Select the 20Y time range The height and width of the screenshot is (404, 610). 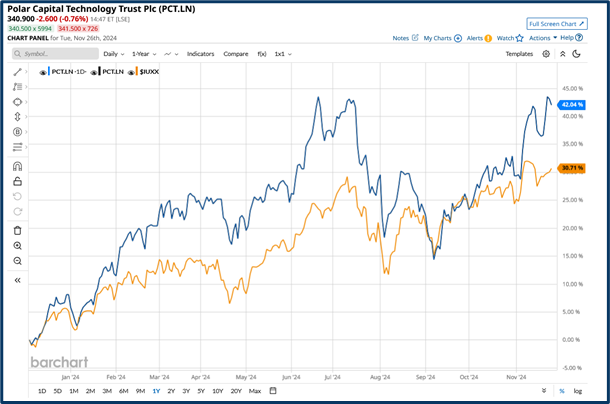(x=236, y=391)
